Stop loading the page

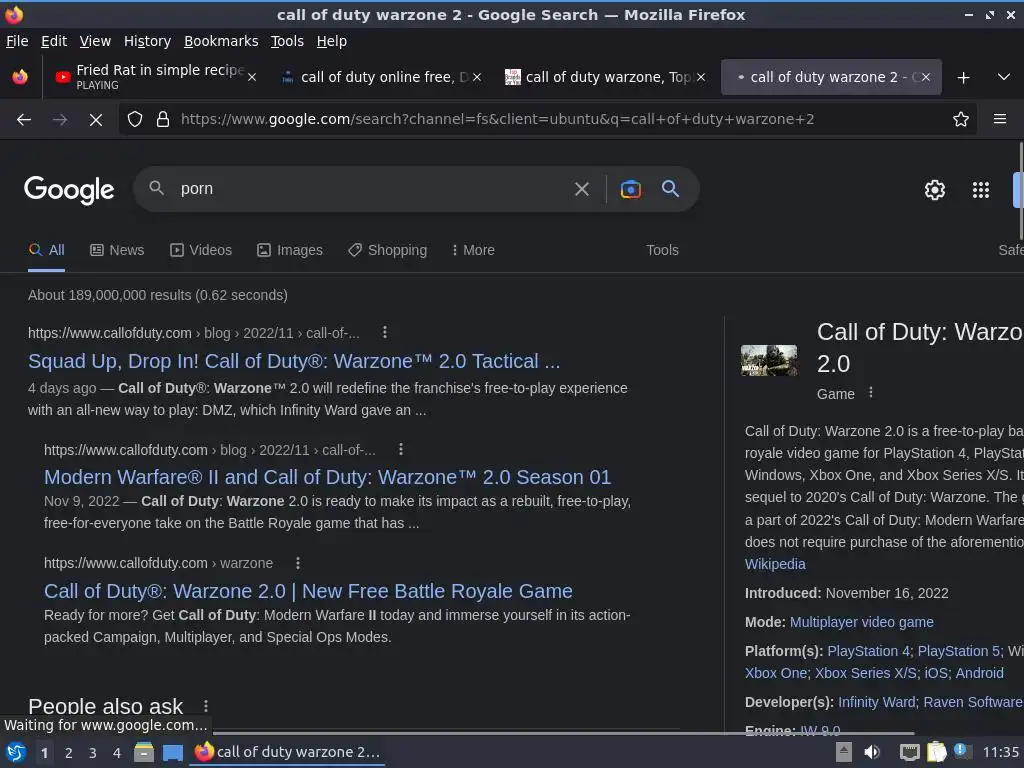[95, 120]
